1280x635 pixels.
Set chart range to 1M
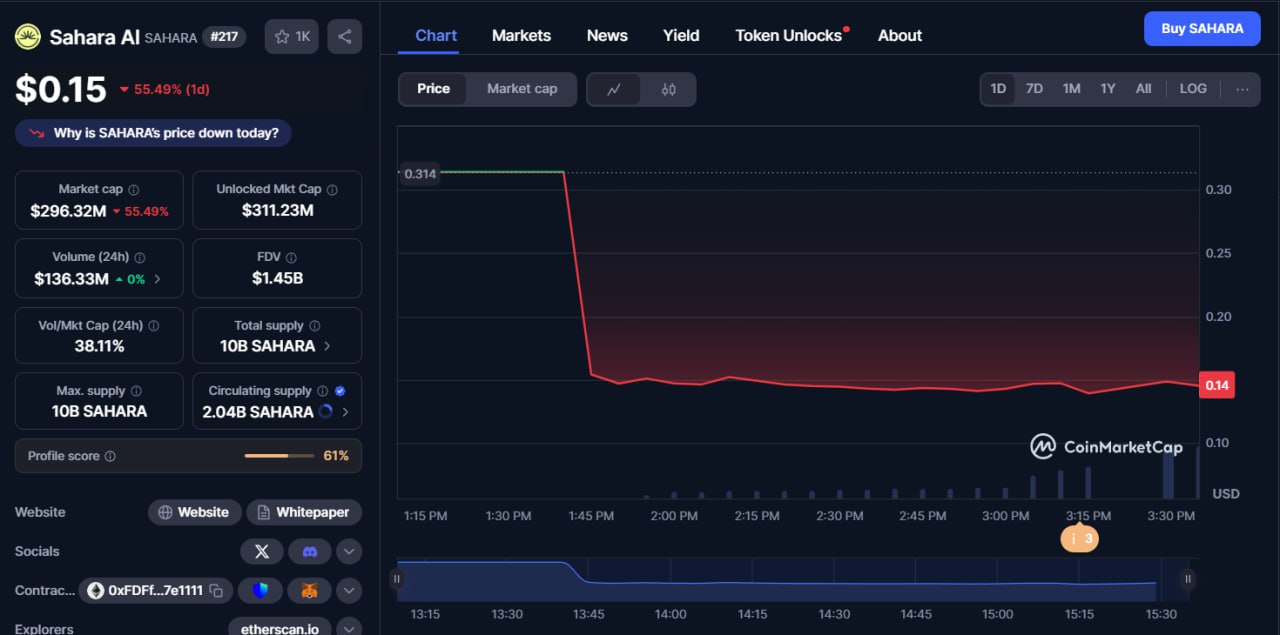1071,89
